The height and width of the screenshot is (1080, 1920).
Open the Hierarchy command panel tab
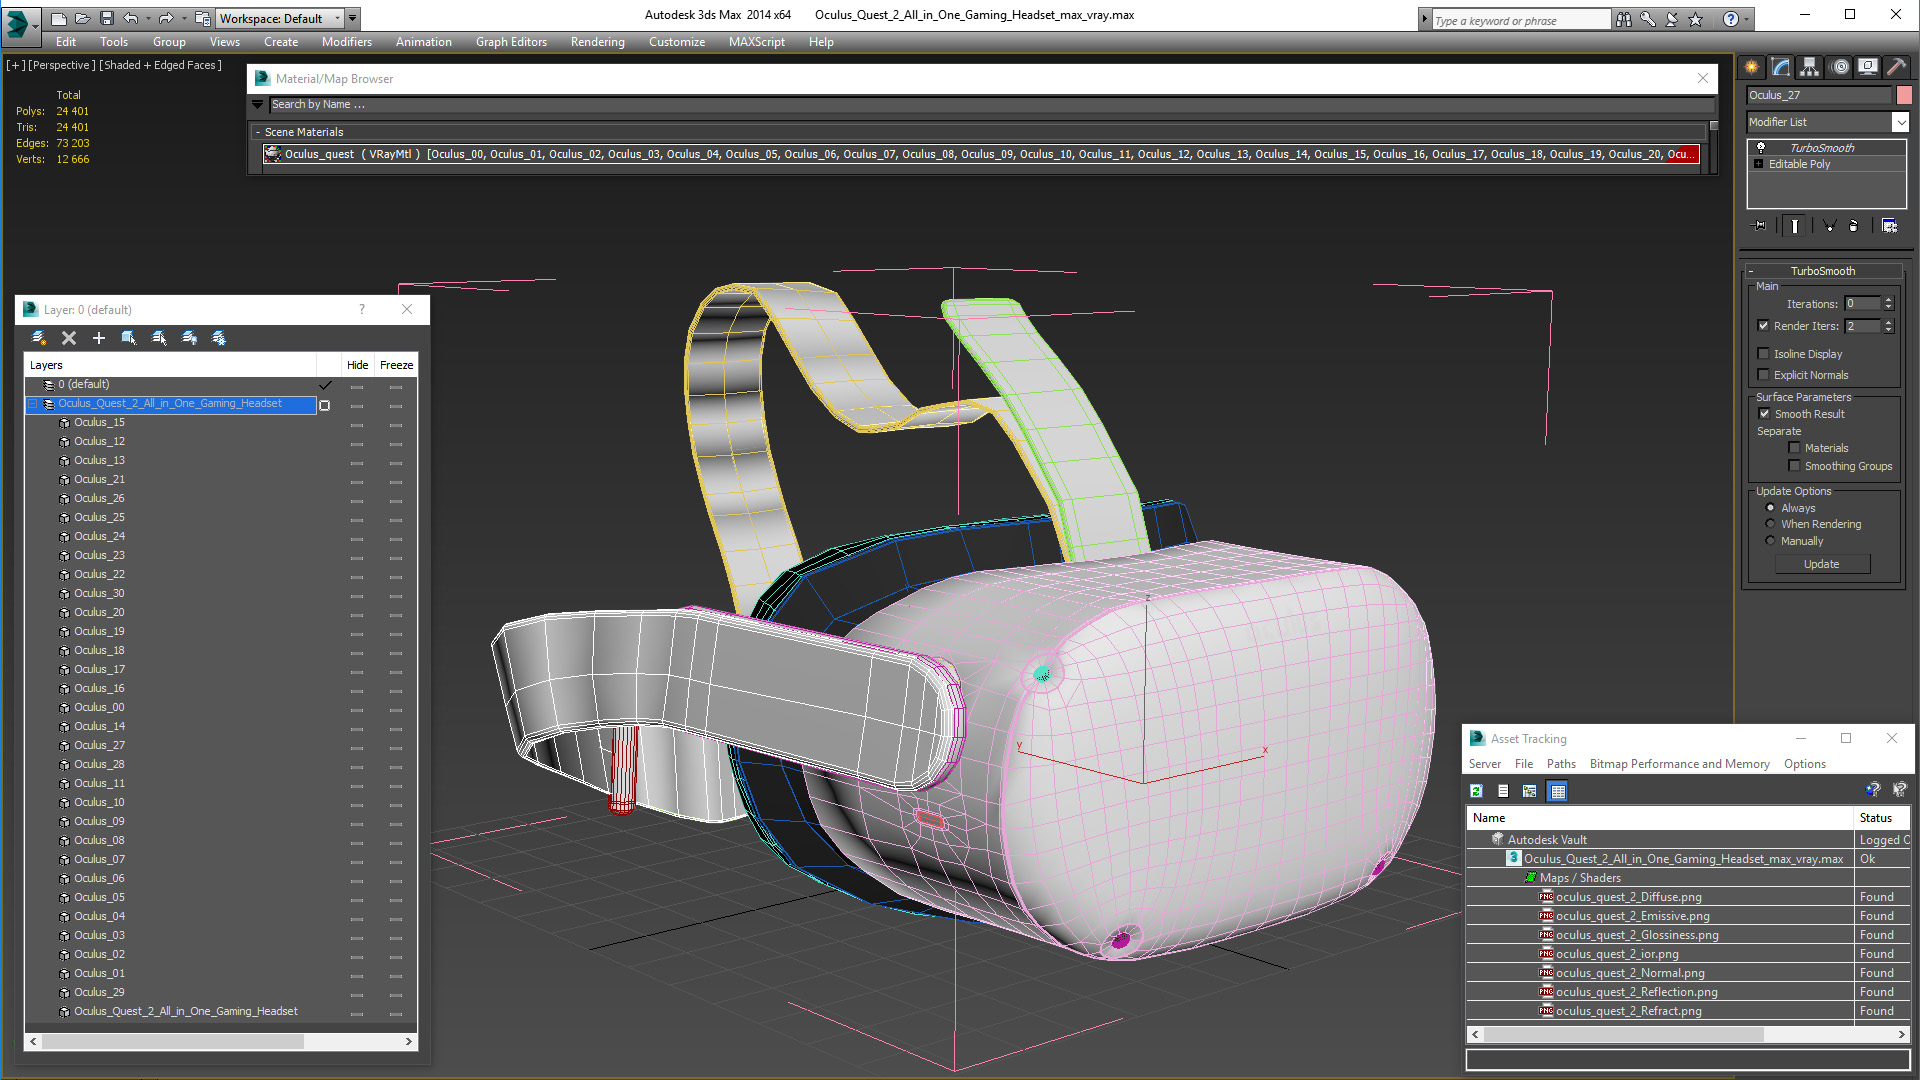click(x=1810, y=67)
